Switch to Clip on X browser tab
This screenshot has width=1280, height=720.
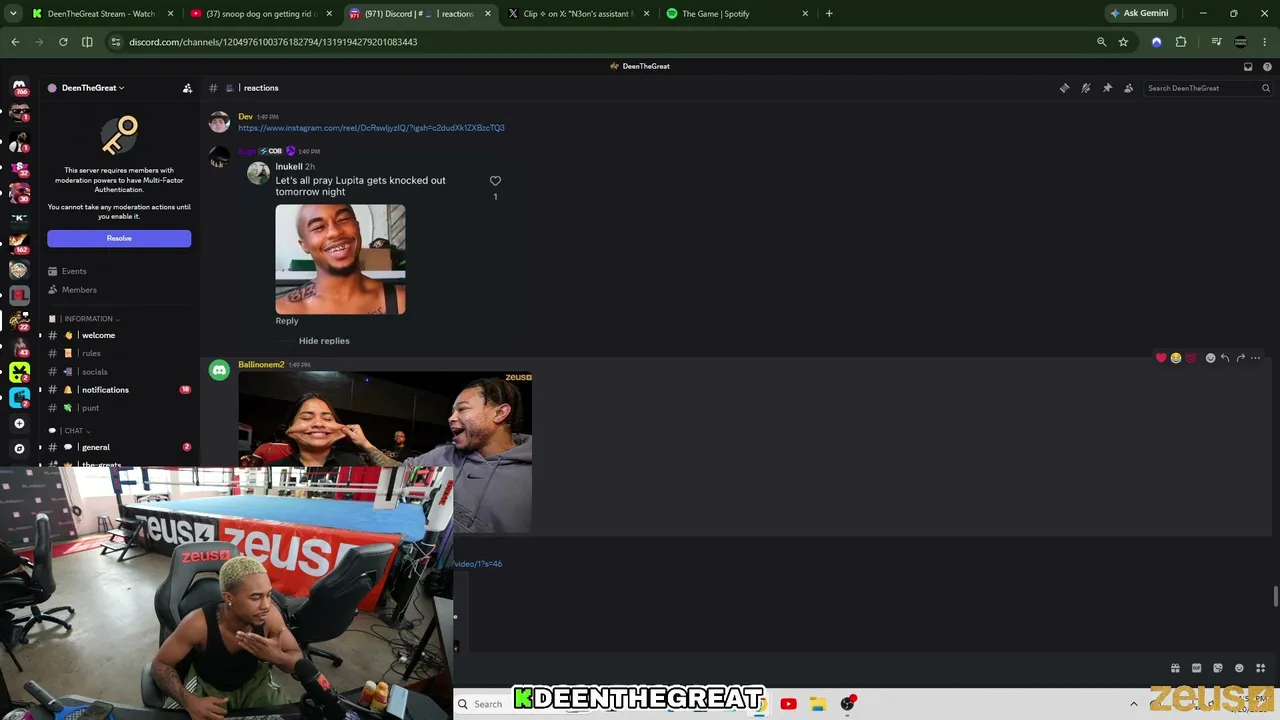click(580, 14)
